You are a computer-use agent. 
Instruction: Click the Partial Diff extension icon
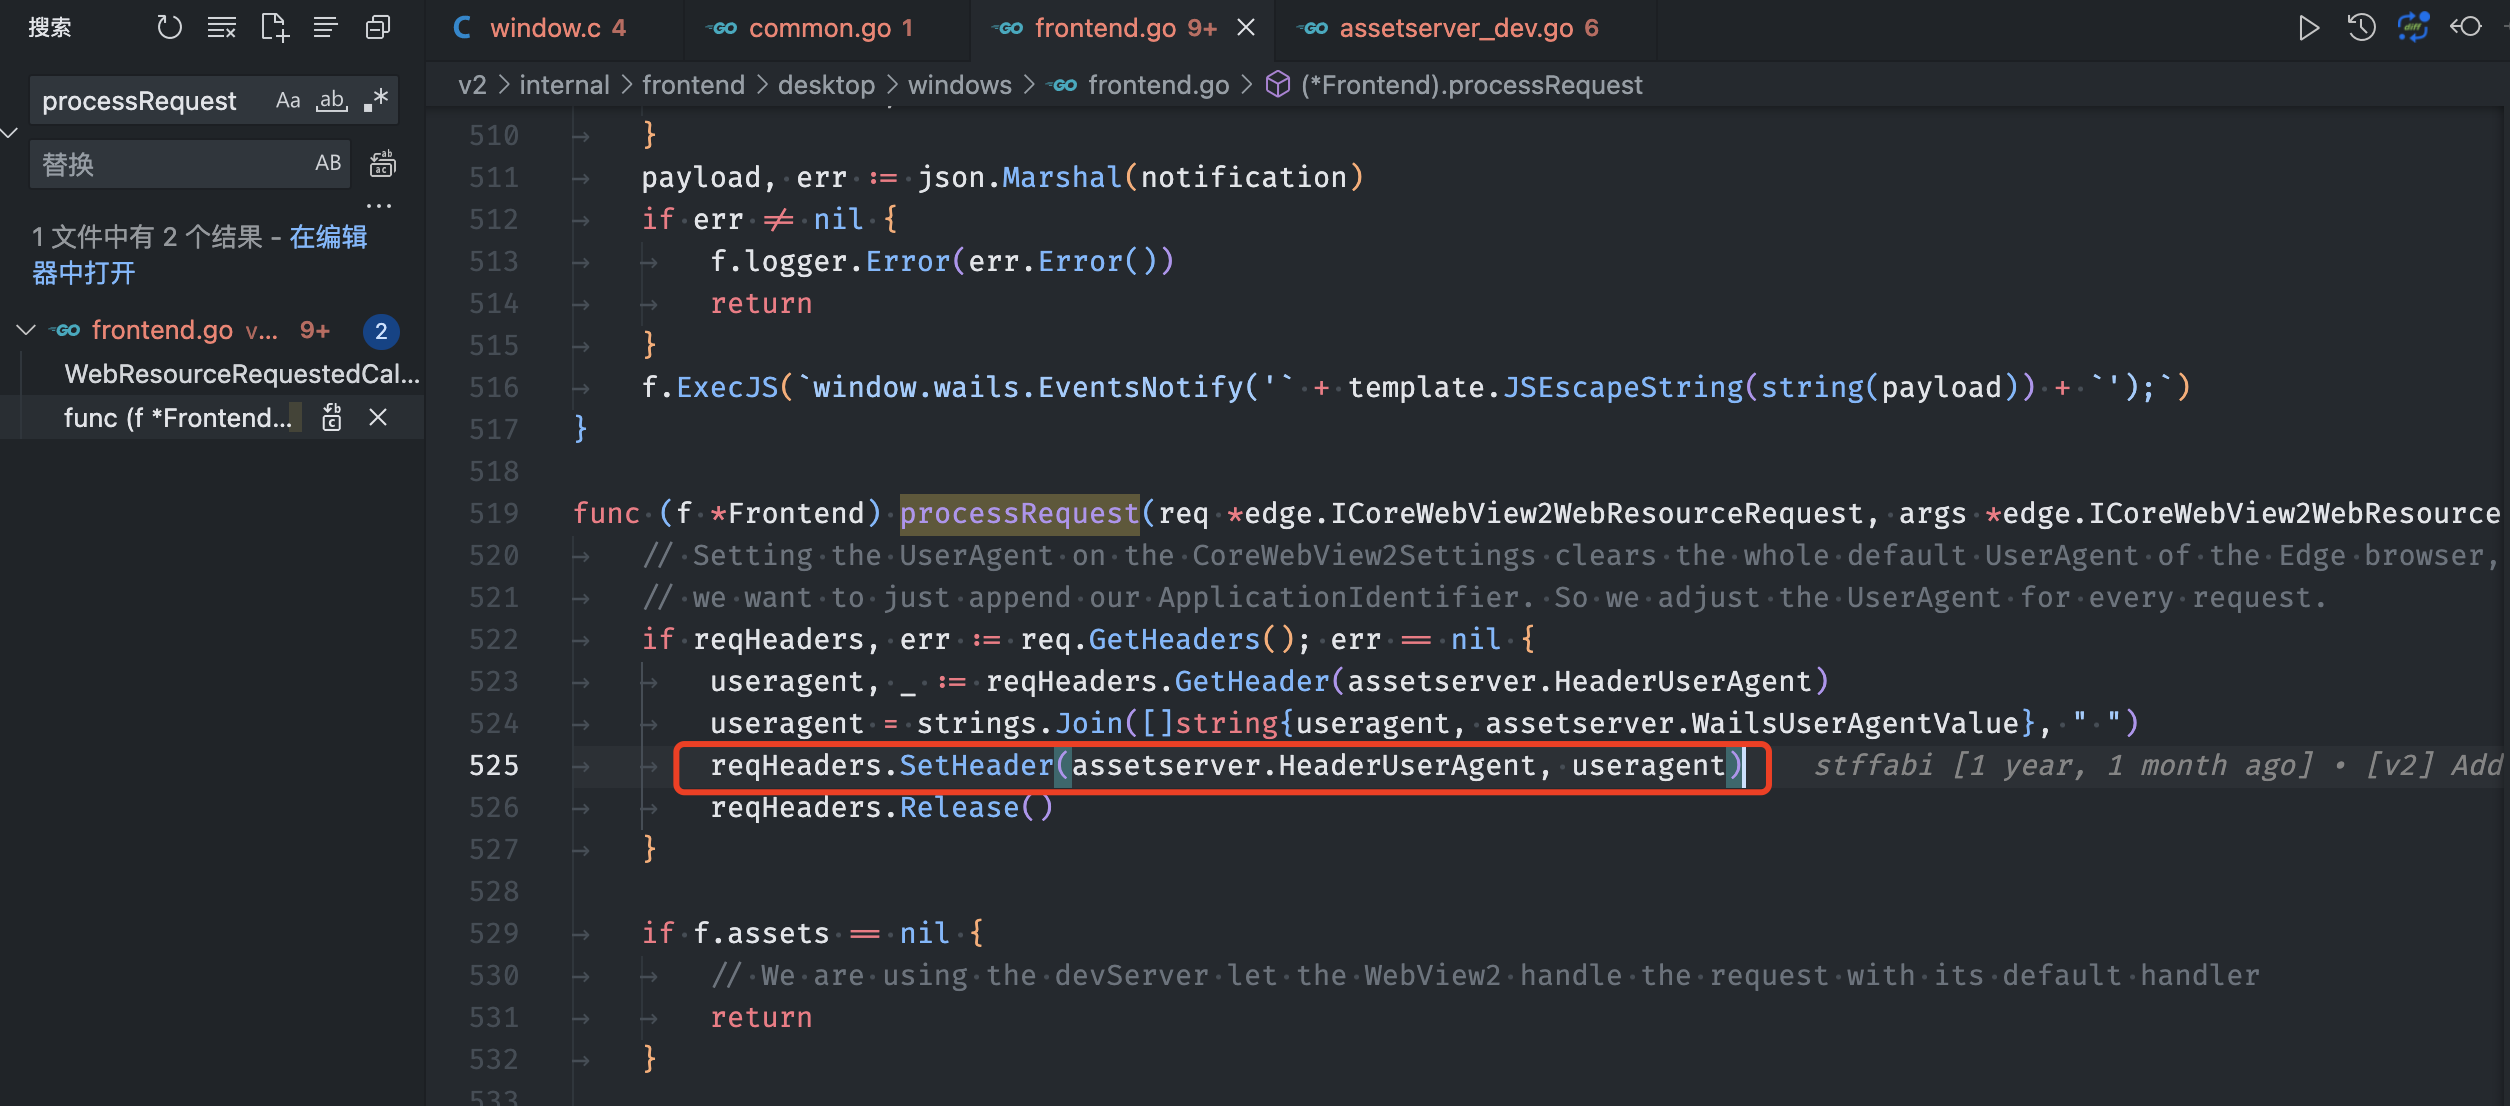click(x=2412, y=28)
